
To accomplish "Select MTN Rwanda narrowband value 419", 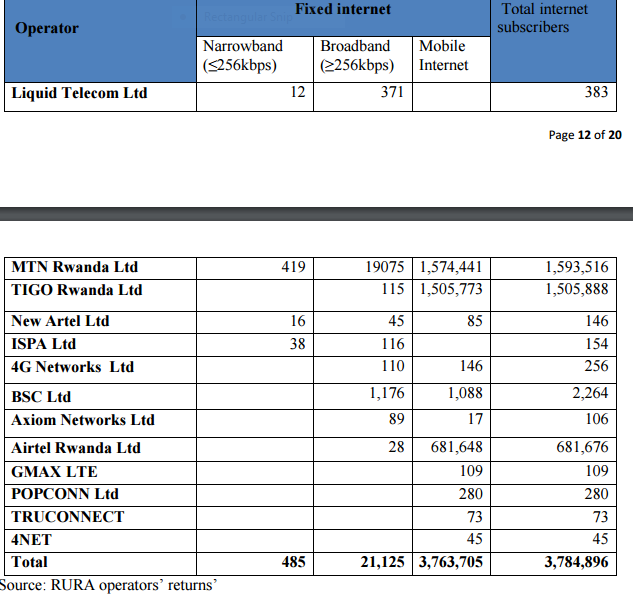I will (293, 267).
